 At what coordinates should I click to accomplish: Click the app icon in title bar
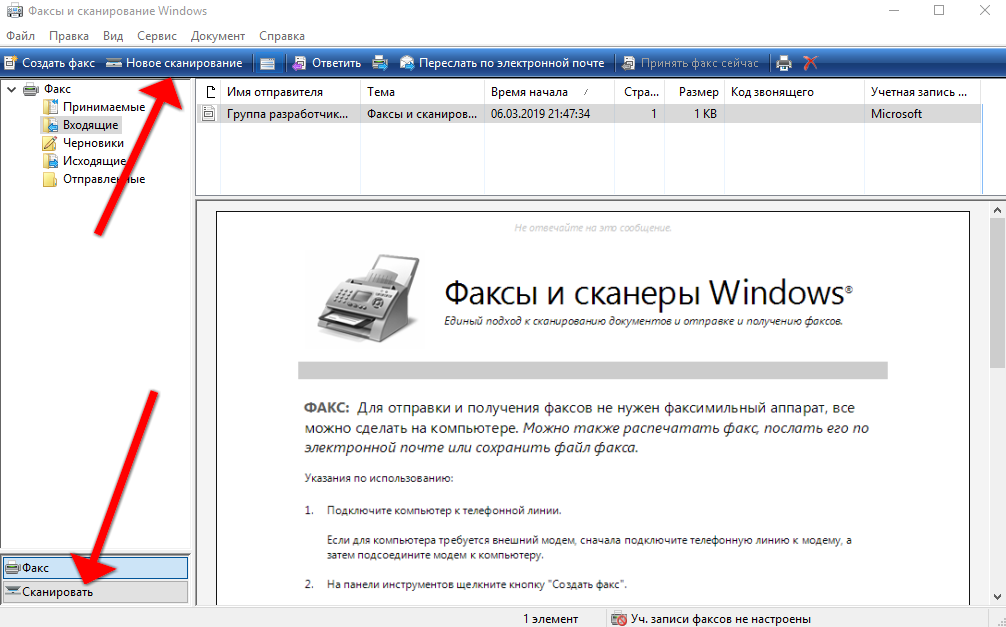pos(14,11)
